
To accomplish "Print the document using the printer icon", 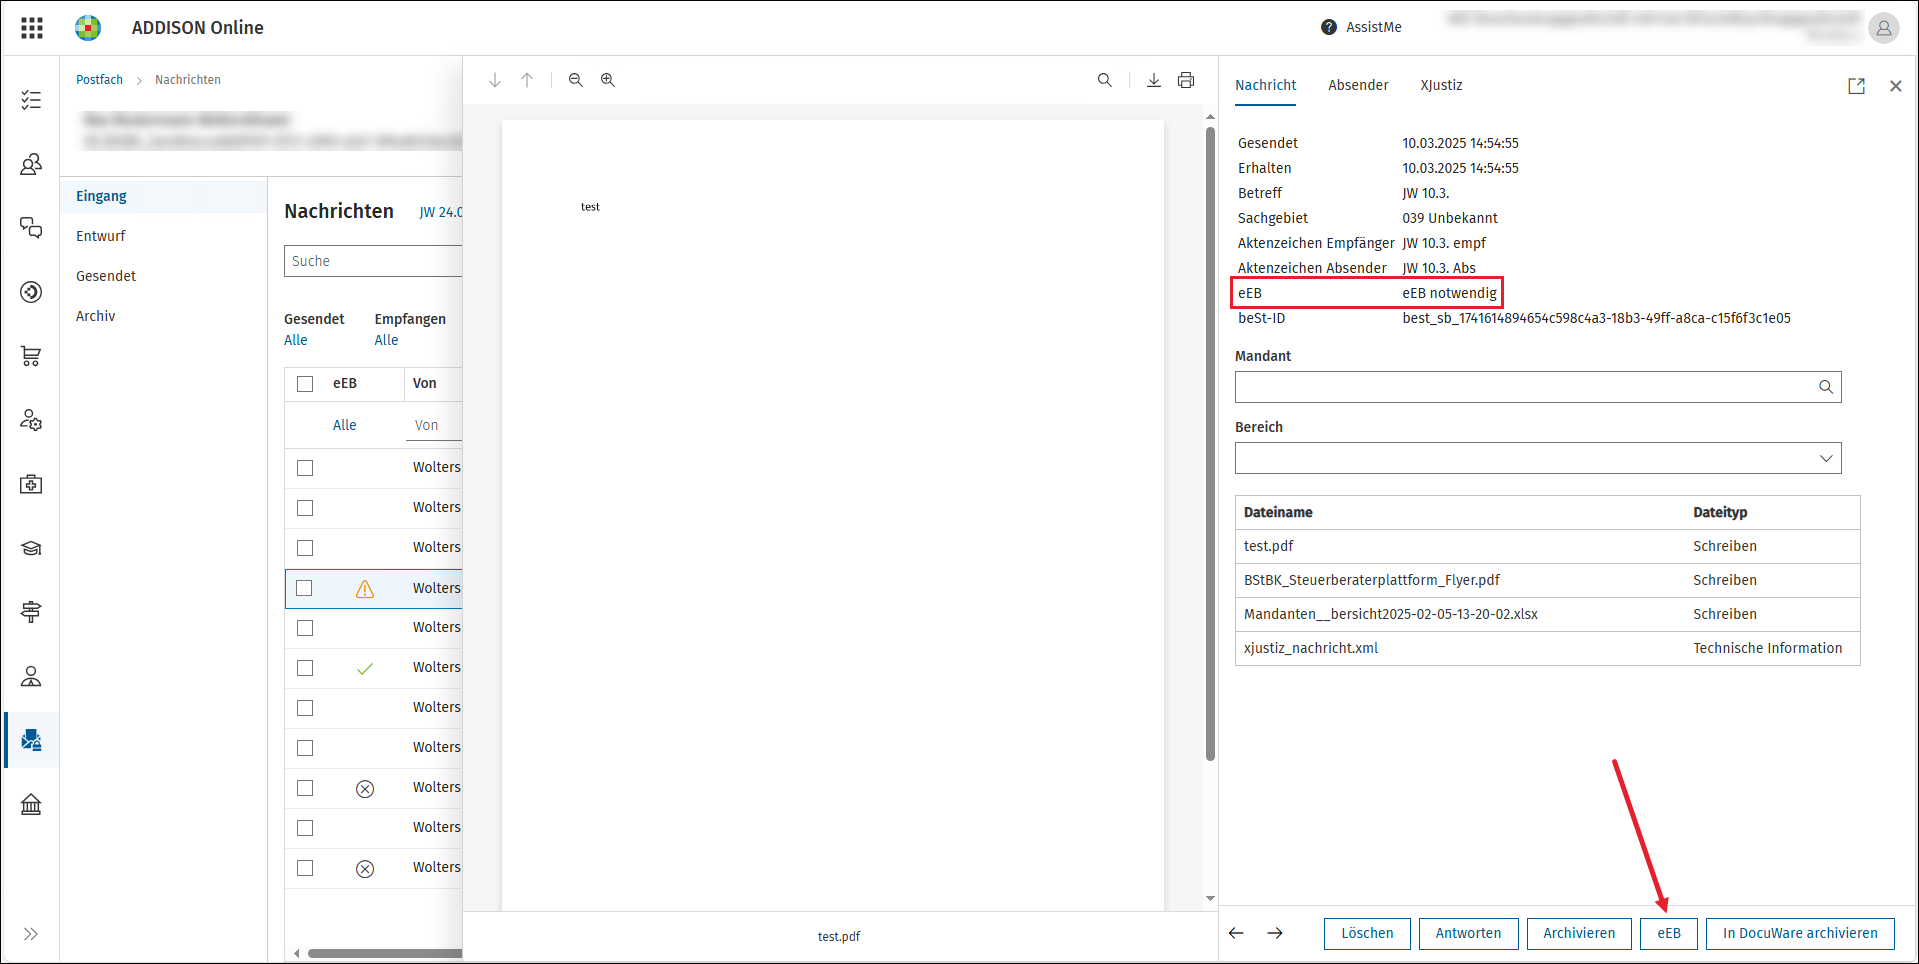I will click(1186, 80).
